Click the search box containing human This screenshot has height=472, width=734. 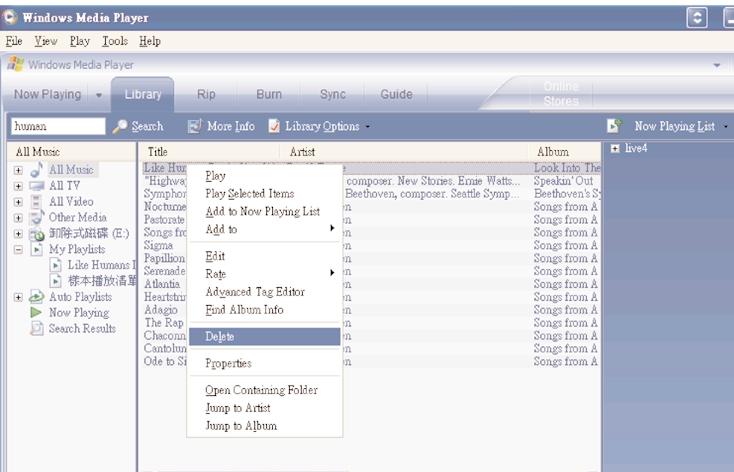[x=58, y=126]
